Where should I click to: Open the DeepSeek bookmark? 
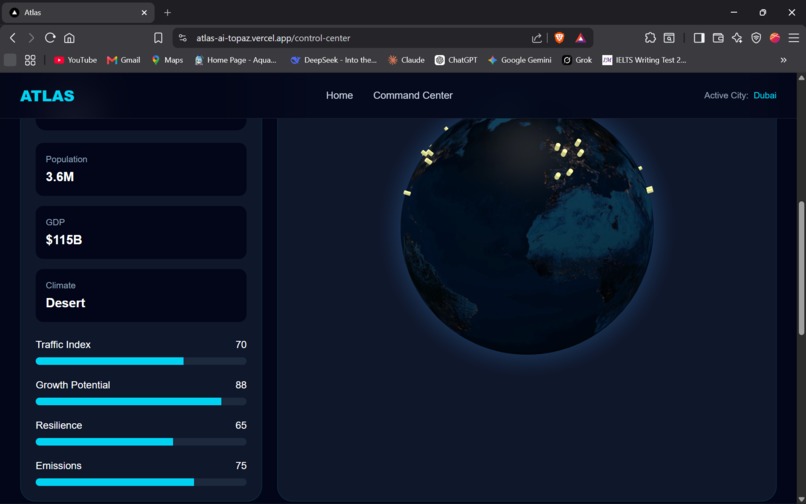pyautogui.click(x=333, y=60)
